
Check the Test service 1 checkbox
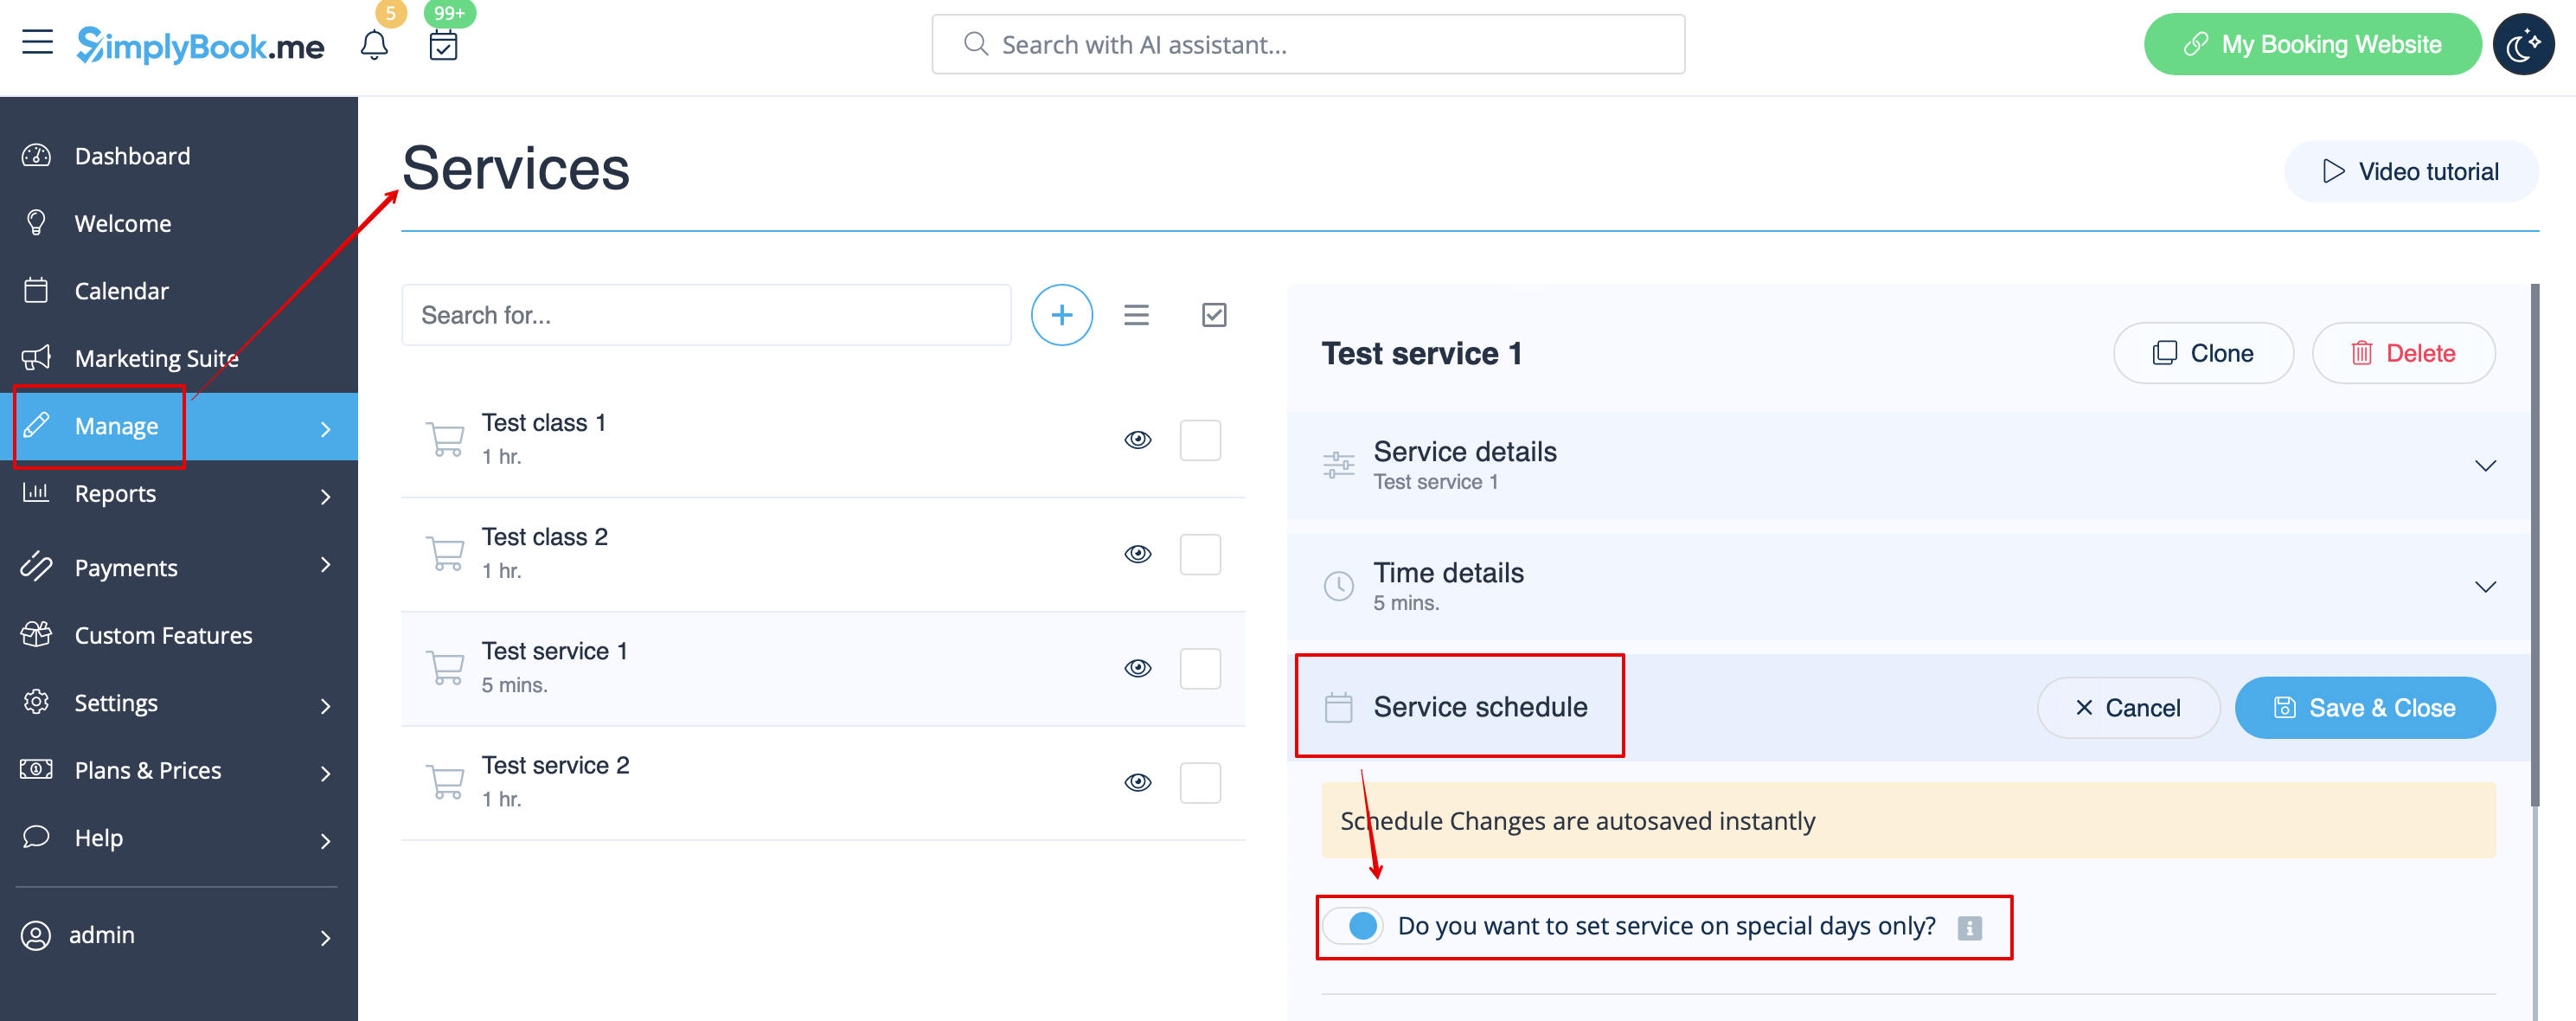[x=1200, y=668]
